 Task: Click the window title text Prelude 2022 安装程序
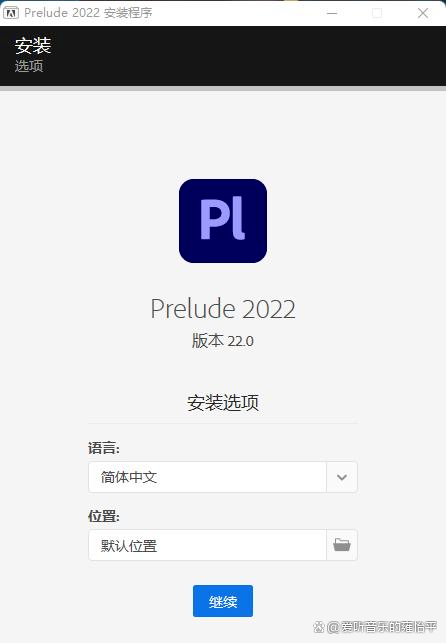point(88,13)
